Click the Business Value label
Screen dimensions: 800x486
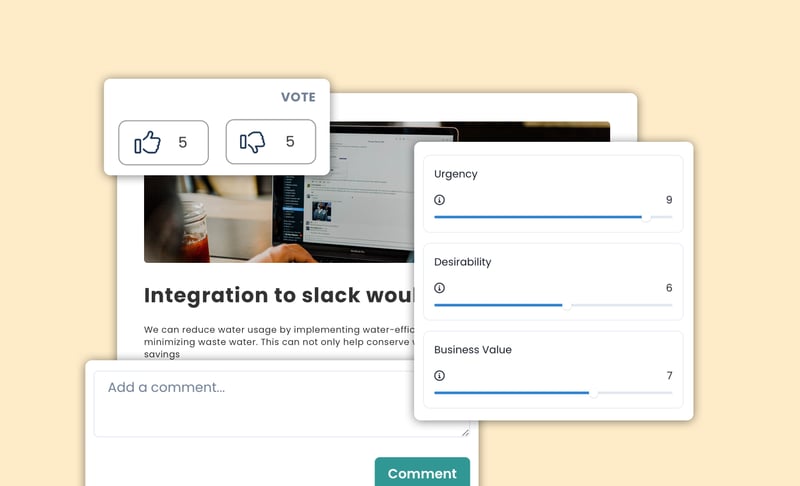(472, 350)
